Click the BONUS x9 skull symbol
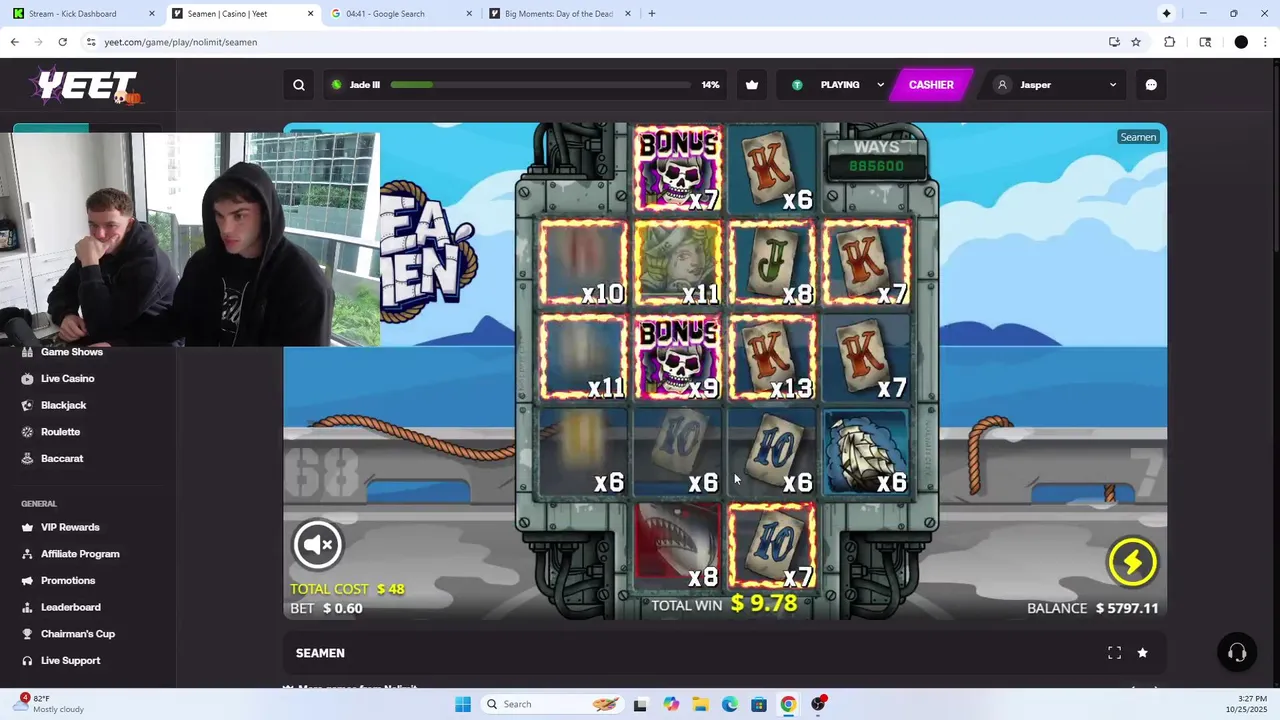 click(x=679, y=357)
